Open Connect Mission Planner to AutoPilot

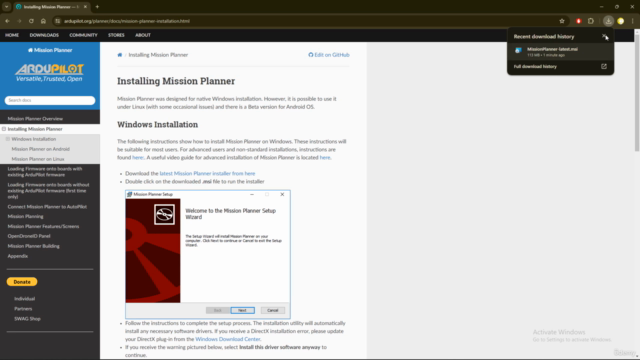tap(47, 207)
